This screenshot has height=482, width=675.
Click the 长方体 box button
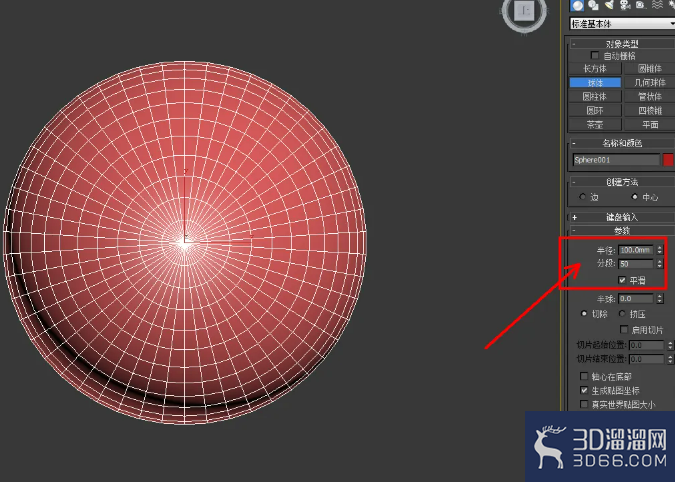pos(595,68)
